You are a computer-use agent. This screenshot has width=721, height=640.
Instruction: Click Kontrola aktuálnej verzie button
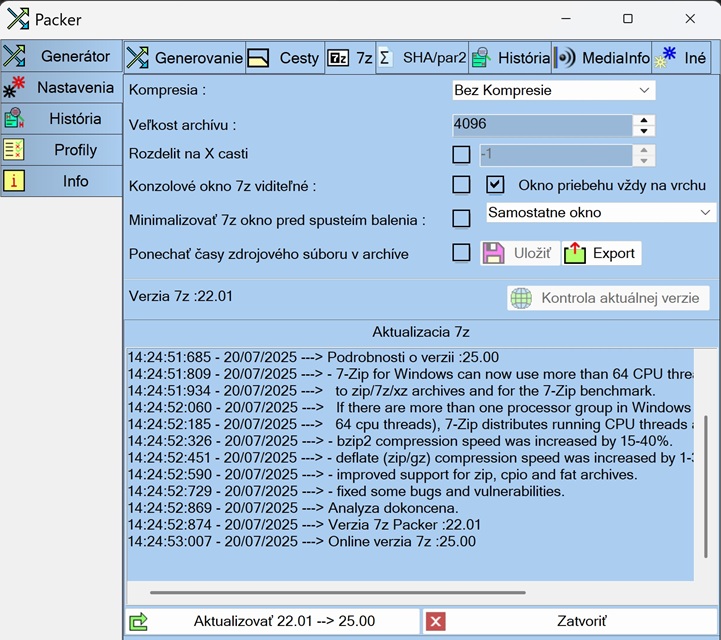(608, 298)
